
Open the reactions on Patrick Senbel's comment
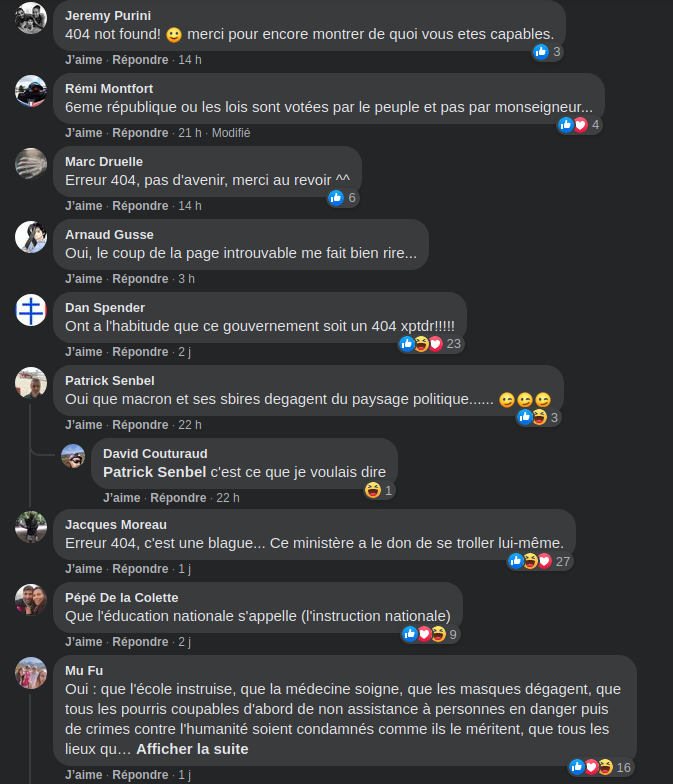[x=539, y=417]
